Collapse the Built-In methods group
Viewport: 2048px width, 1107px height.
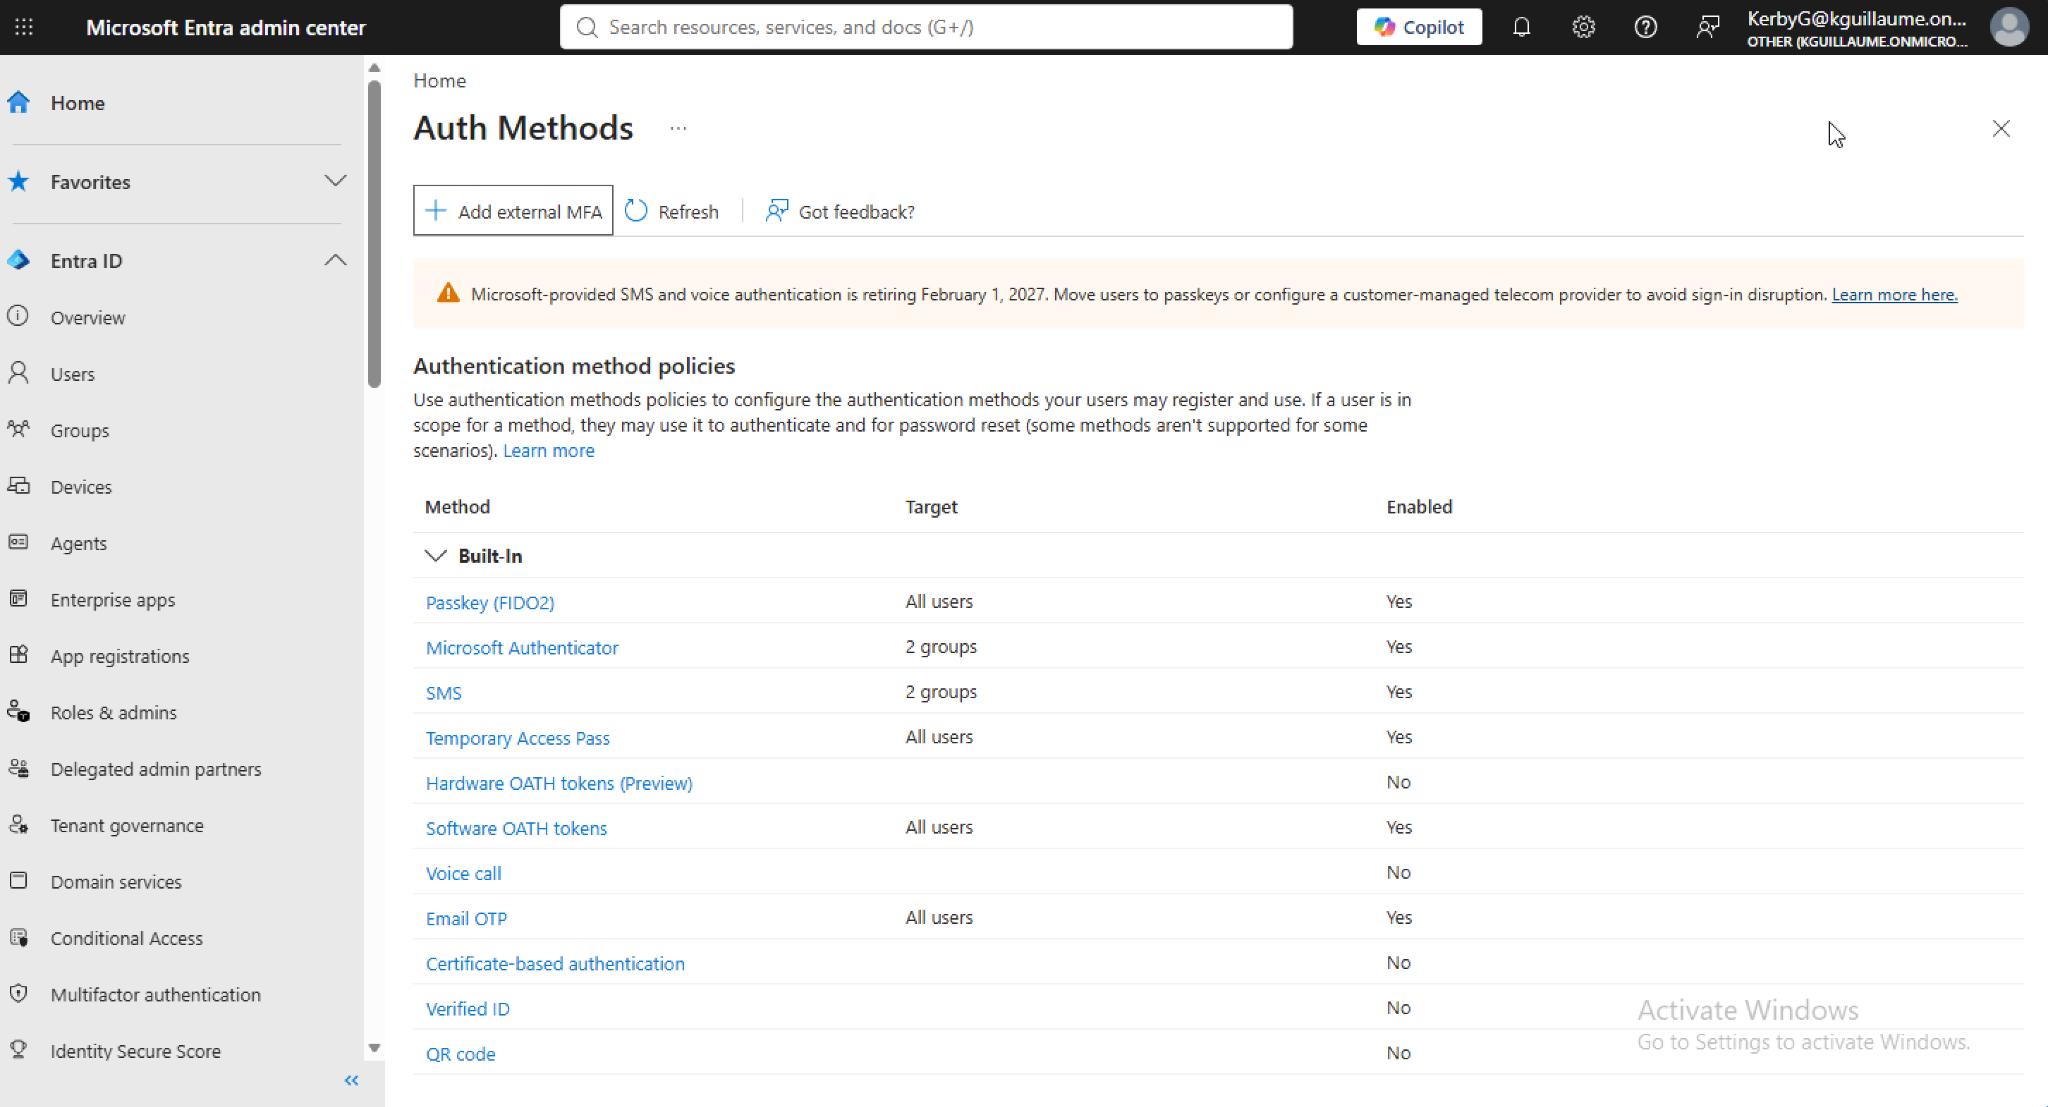pyautogui.click(x=435, y=556)
